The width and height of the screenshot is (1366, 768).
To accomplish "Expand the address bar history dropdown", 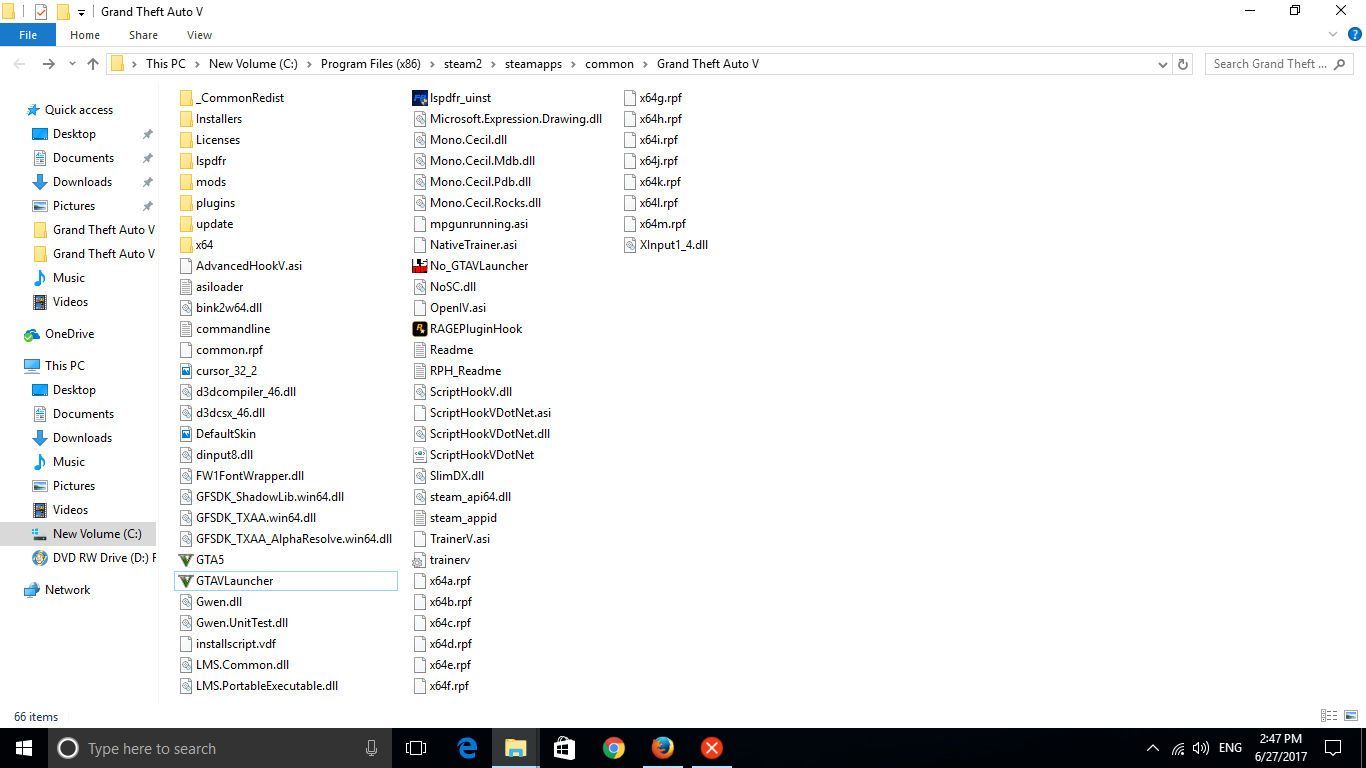I will pos(1163,64).
